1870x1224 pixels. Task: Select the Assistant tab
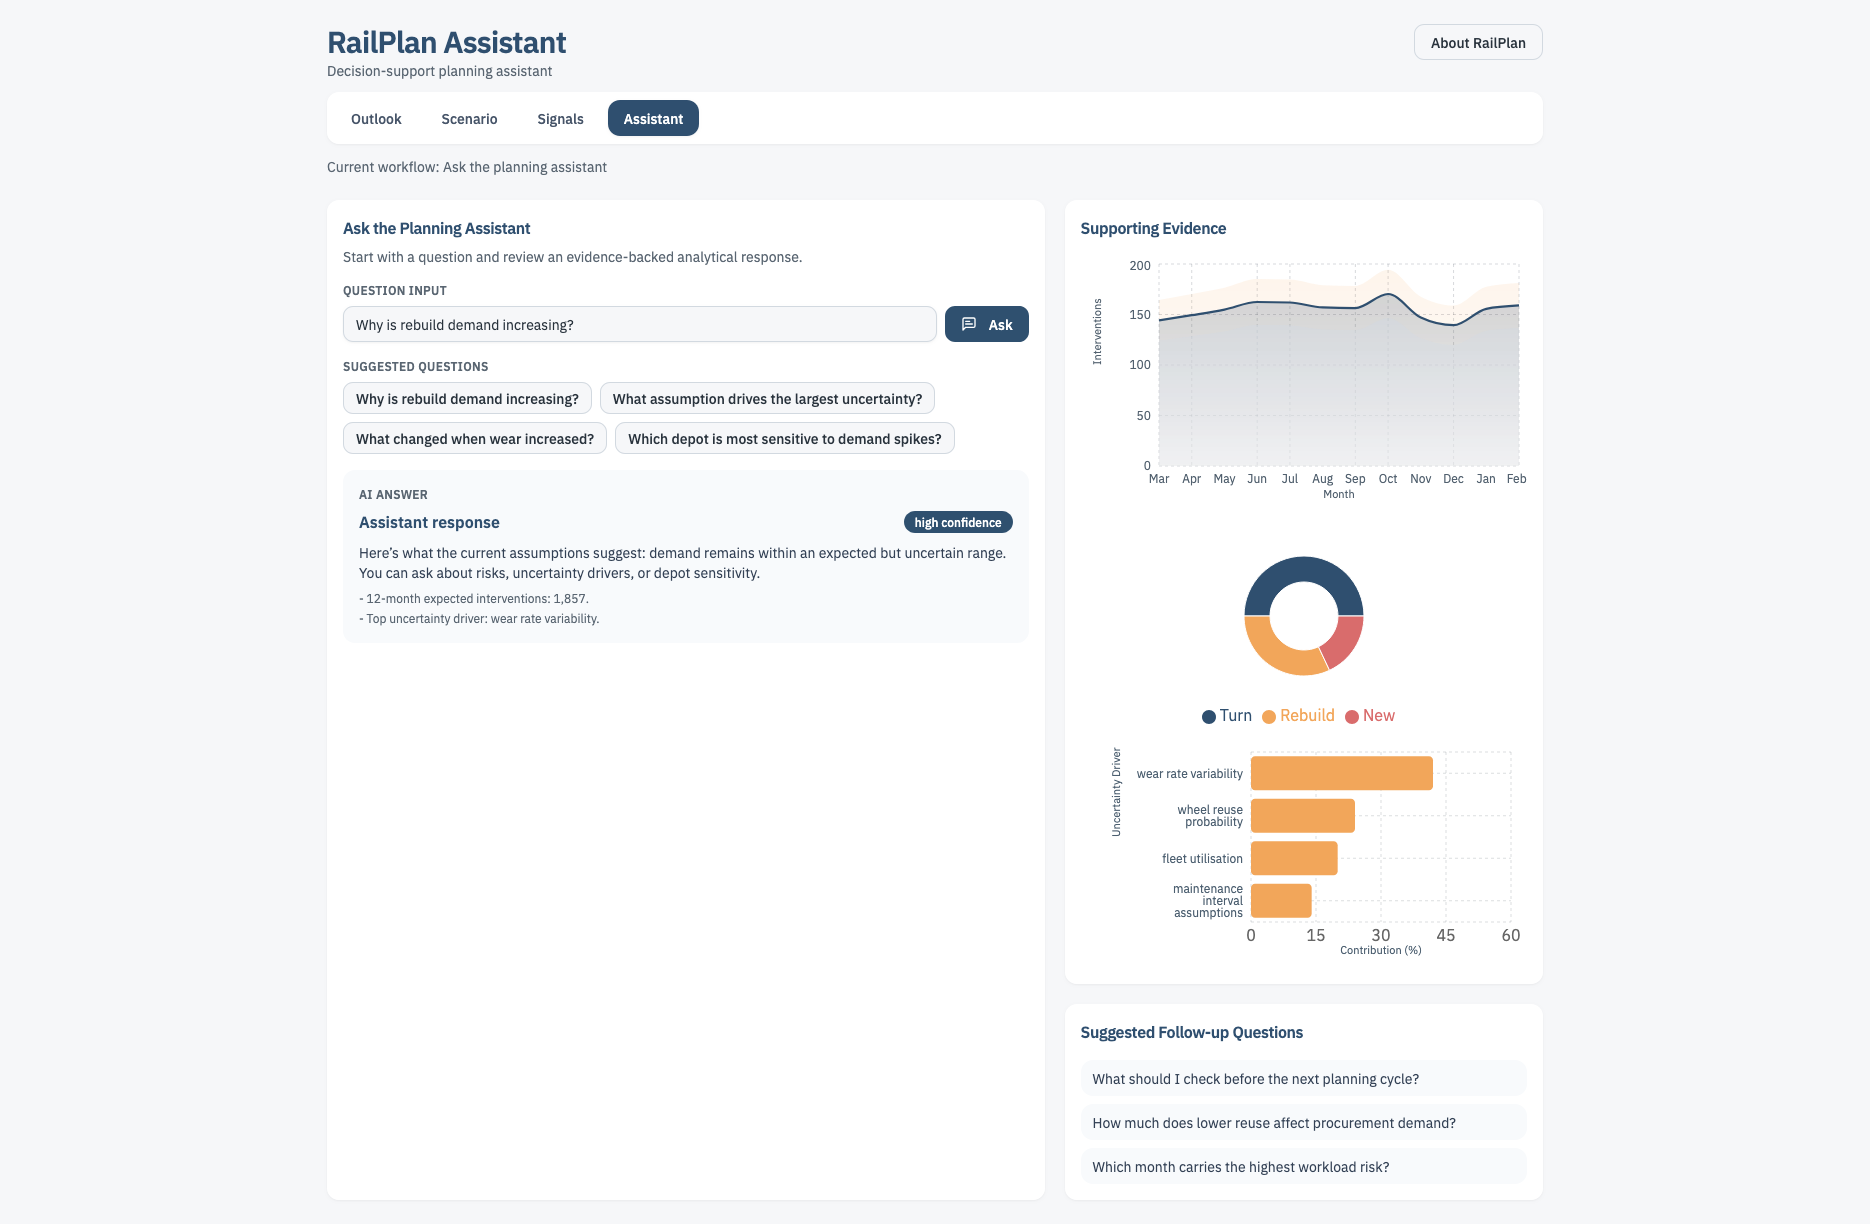(653, 118)
